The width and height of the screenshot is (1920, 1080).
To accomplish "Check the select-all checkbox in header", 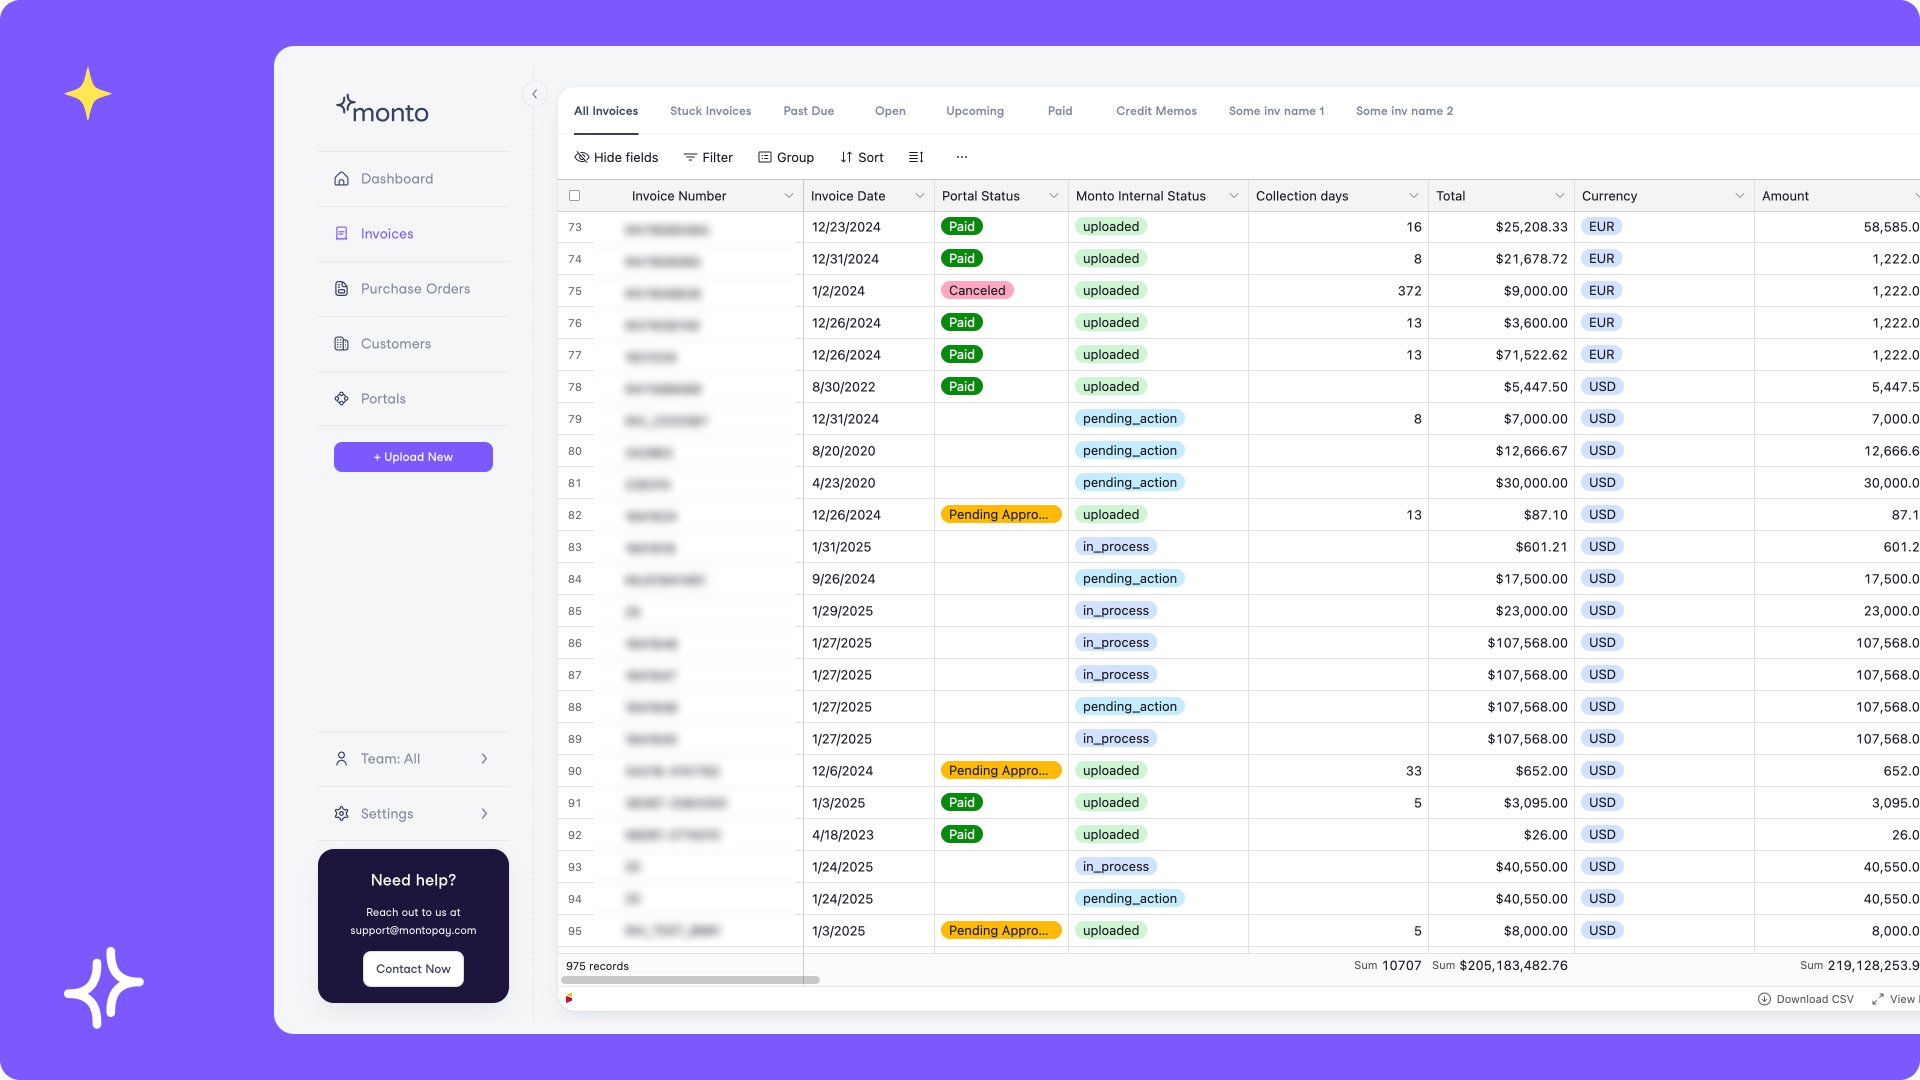I will pyautogui.click(x=574, y=196).
